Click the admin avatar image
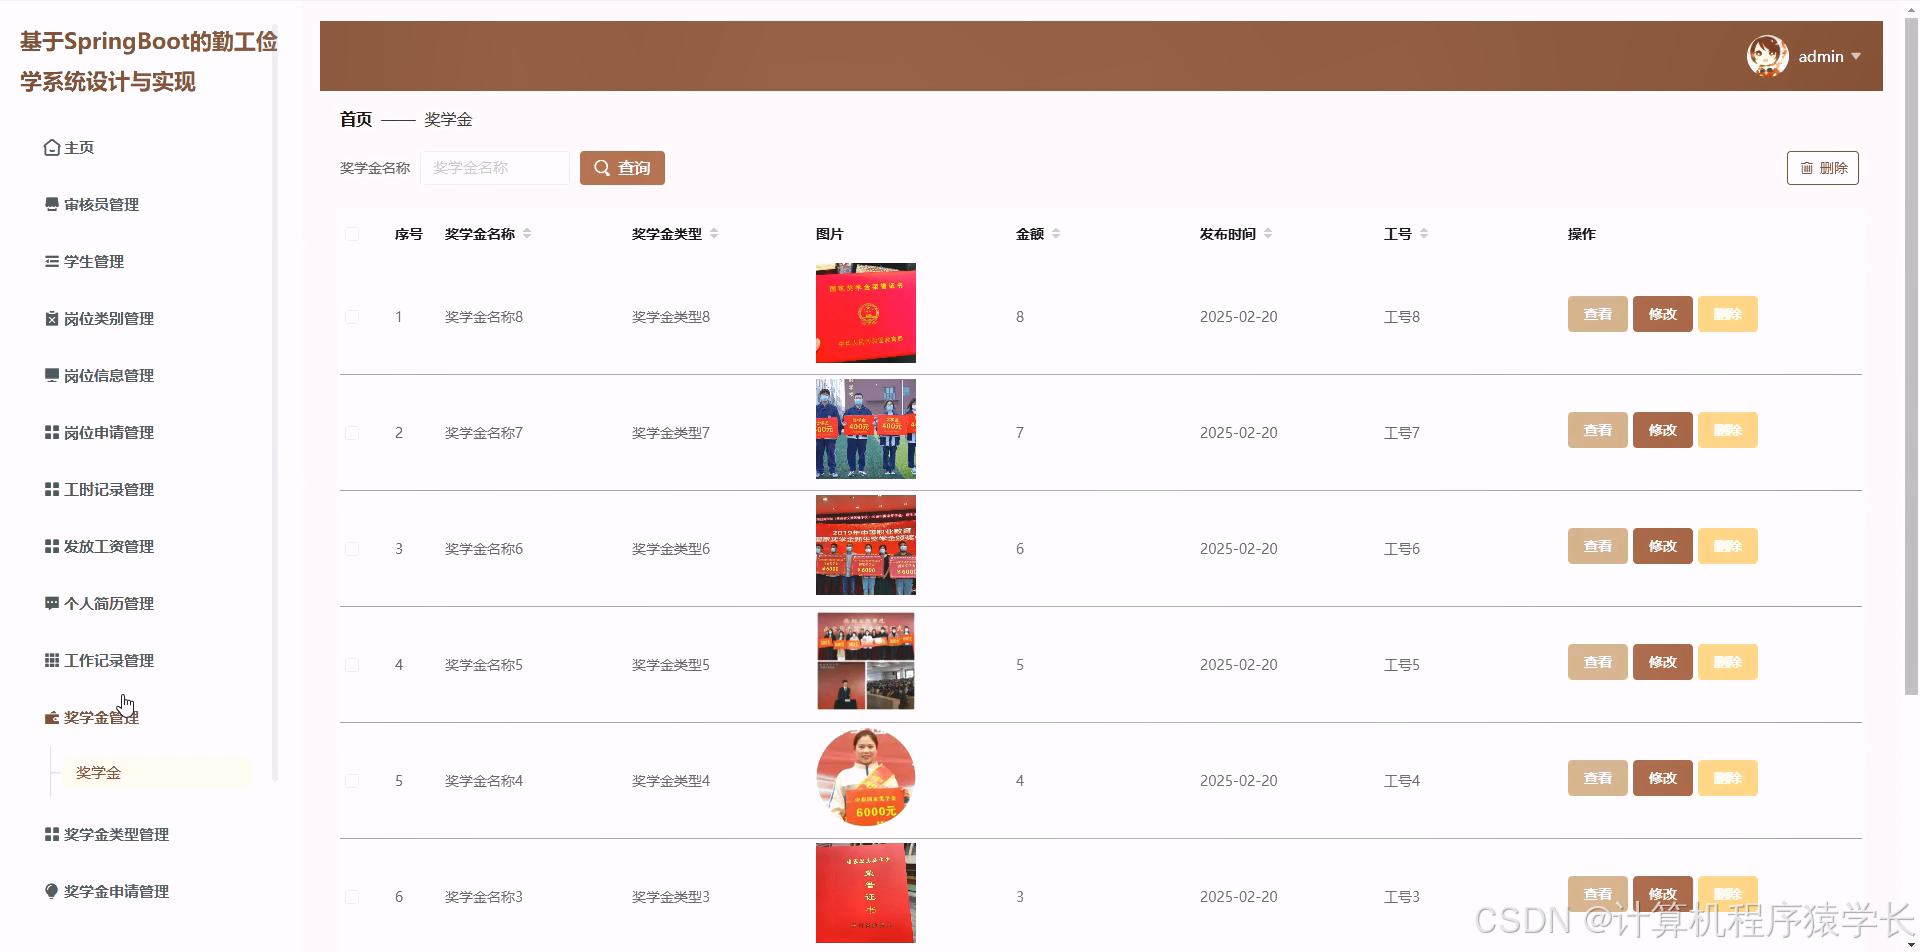The height and width of the screenshot is (952, 1920). tap(1768, 56)
